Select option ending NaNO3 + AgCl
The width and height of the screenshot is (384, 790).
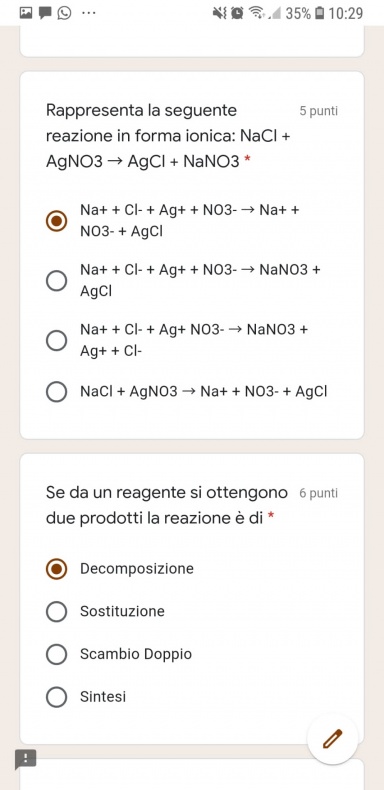click(183, 280)
